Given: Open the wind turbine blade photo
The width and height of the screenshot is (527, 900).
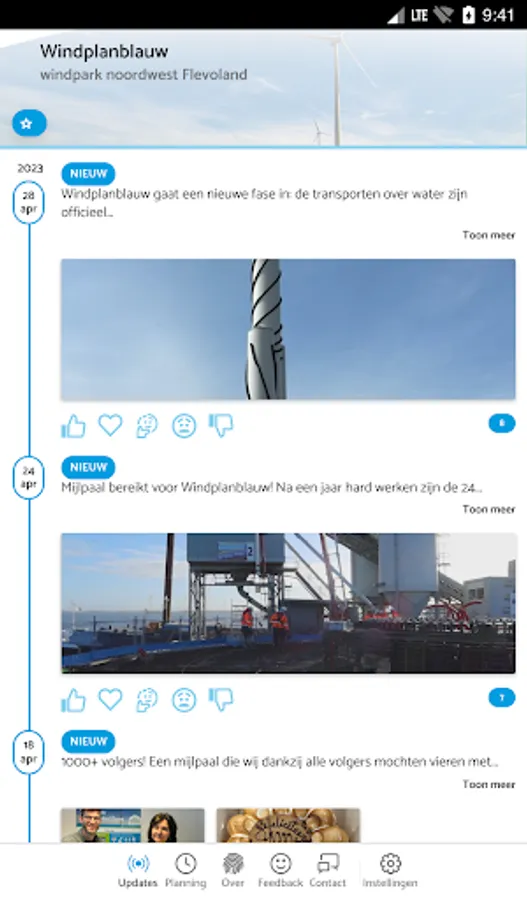Looking at the screenshot, I should tap(288, 329).
